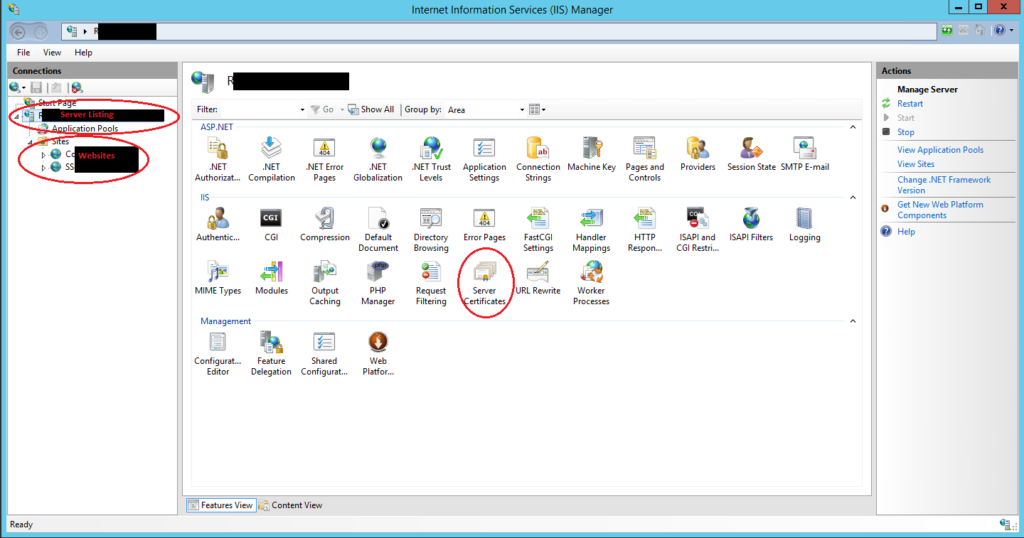
Task: Open Shared Configuration feature
Action: (x=325, y=353)
